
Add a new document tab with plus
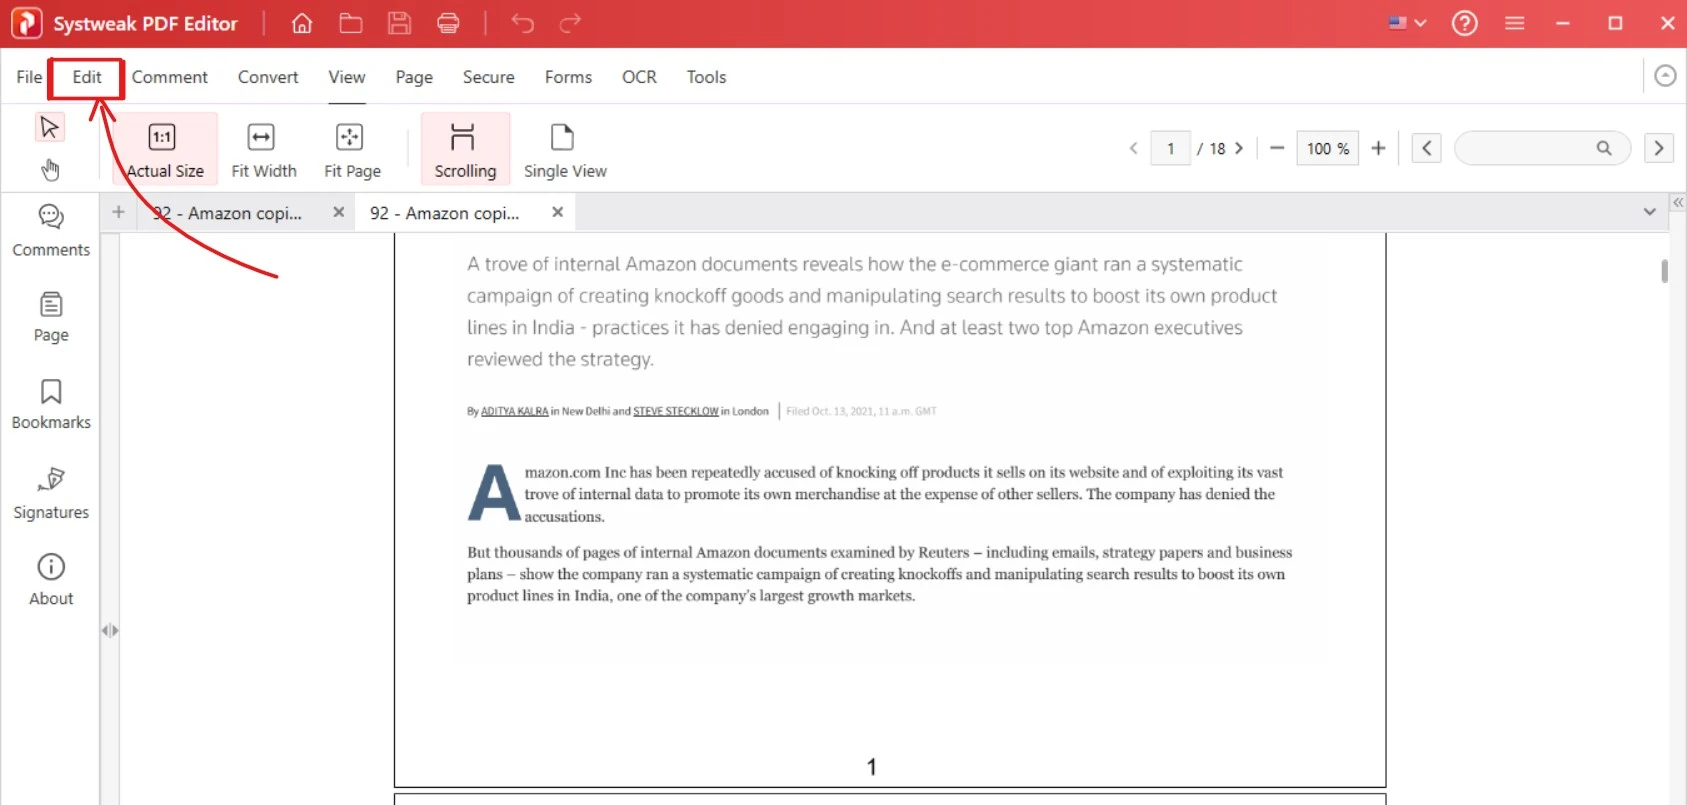click(x=118, y=212)
